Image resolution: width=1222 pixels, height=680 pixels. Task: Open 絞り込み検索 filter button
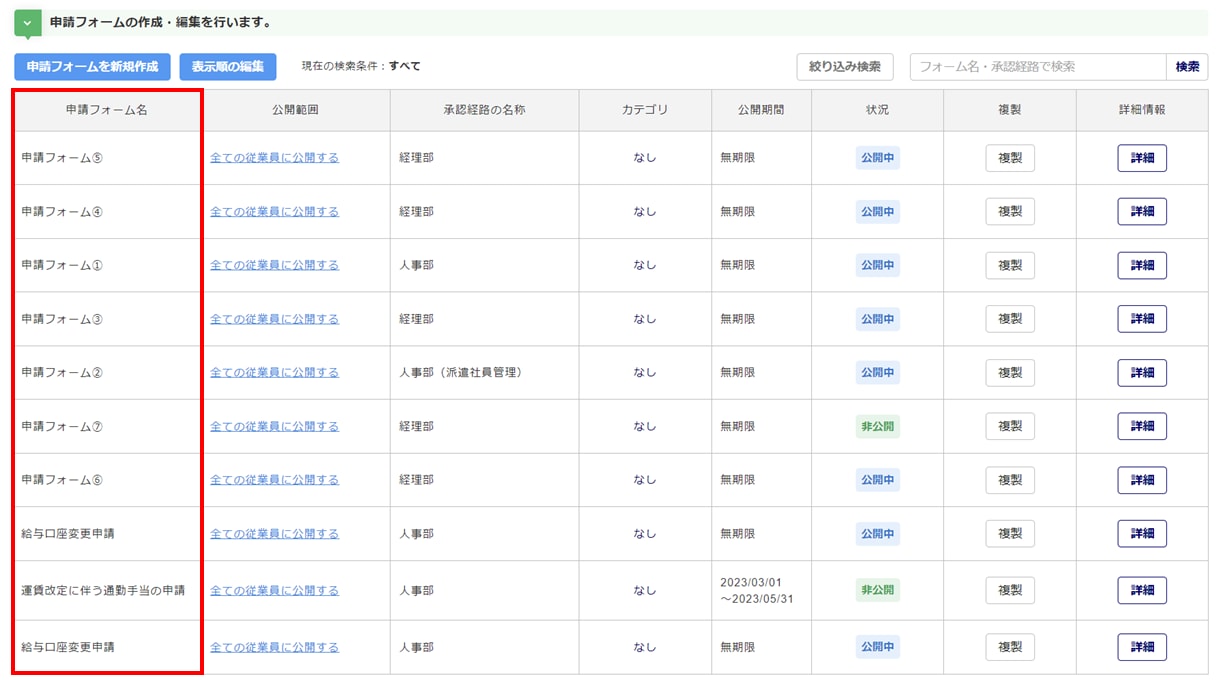(x=845, y=67)
